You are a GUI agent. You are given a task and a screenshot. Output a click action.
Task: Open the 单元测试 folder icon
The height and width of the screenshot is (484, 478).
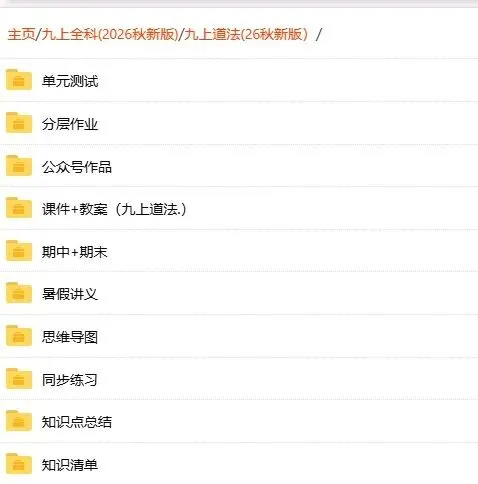pyautogui.click(x=19, y=80)
